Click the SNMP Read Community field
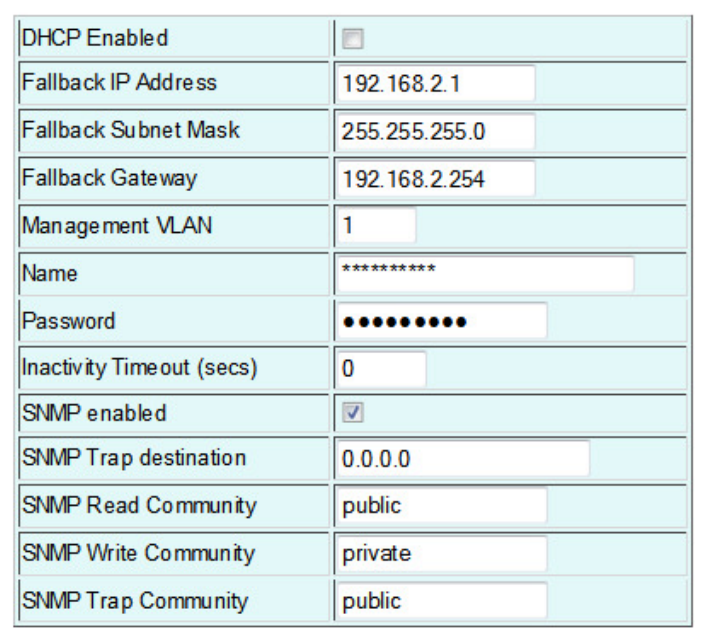Viewport: 712px width, 643px height. click(x=441, y=506)
